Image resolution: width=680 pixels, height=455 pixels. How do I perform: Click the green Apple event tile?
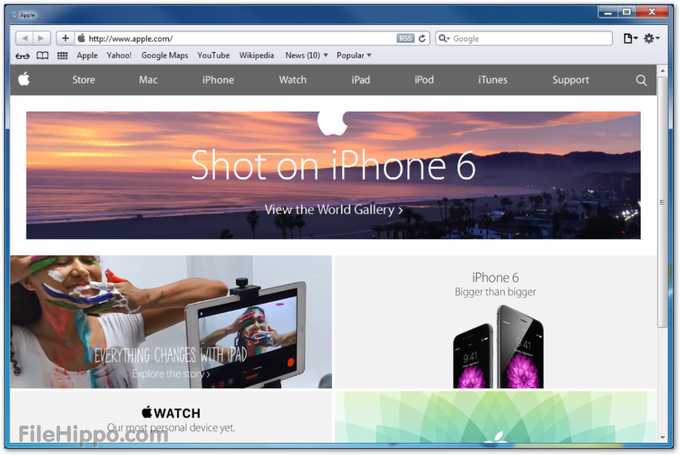[x=495, y=417]
